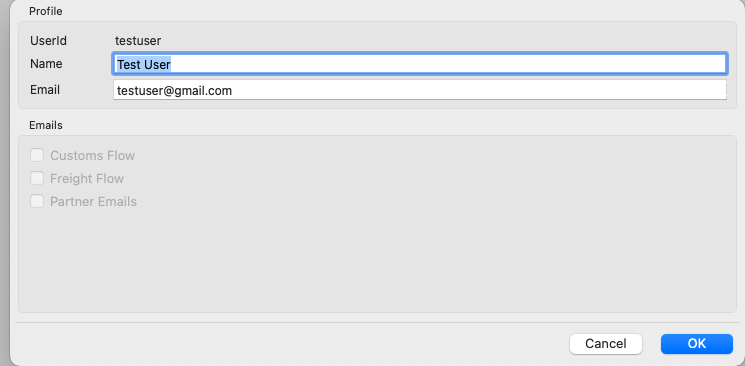
Task: Click the UserId field label
Action: 48,41
